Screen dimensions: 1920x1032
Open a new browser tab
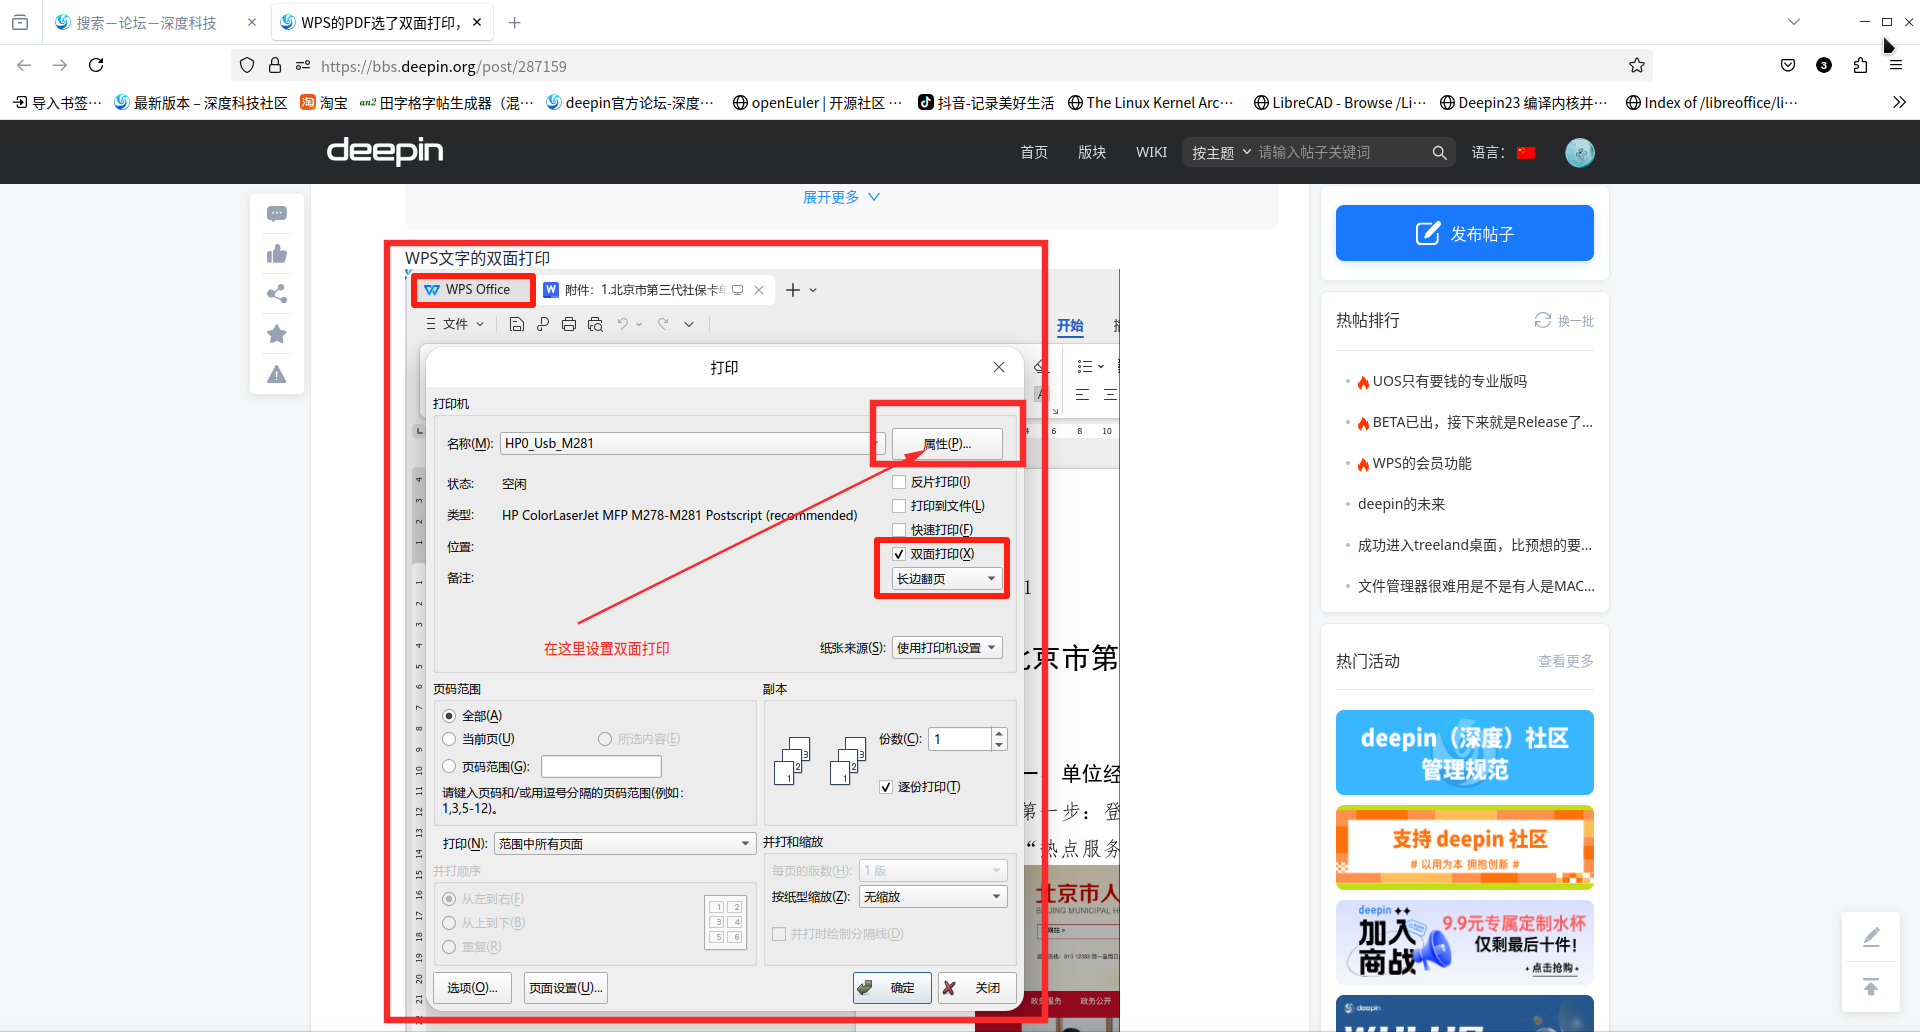click(514, 22)
